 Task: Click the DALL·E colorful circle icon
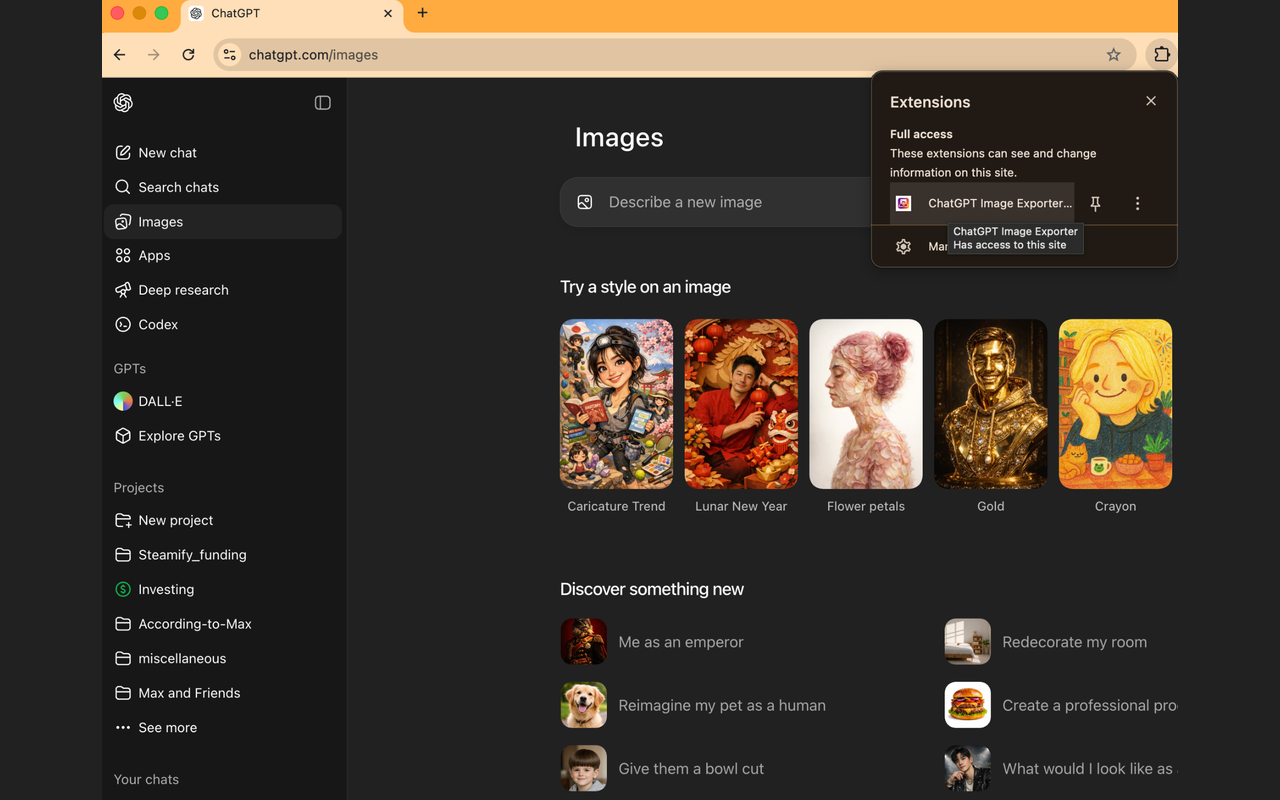pos(123,401)
